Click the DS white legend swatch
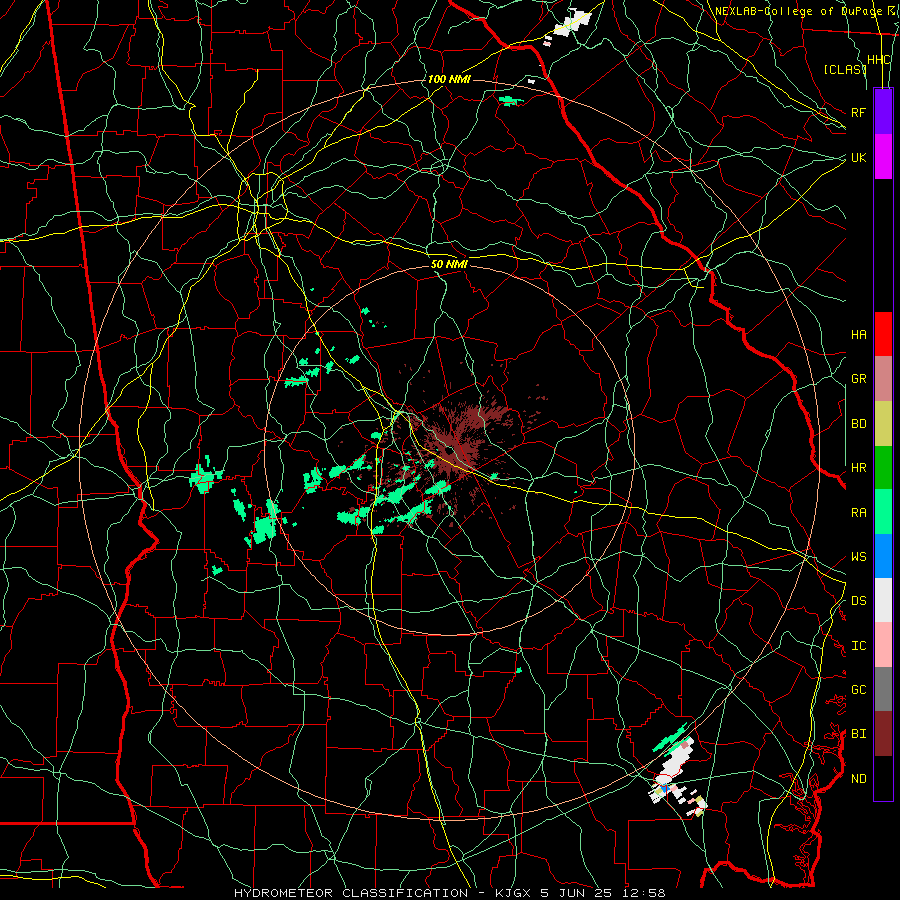 point(883,600)
